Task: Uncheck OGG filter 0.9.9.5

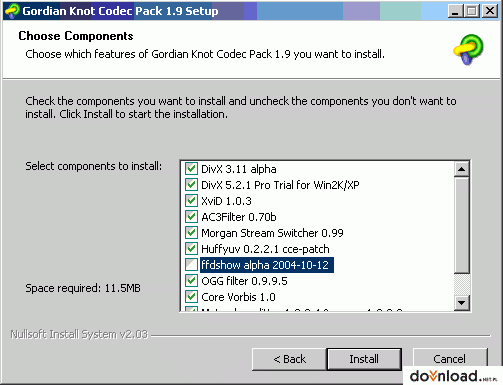Action: tap(191, 281)
